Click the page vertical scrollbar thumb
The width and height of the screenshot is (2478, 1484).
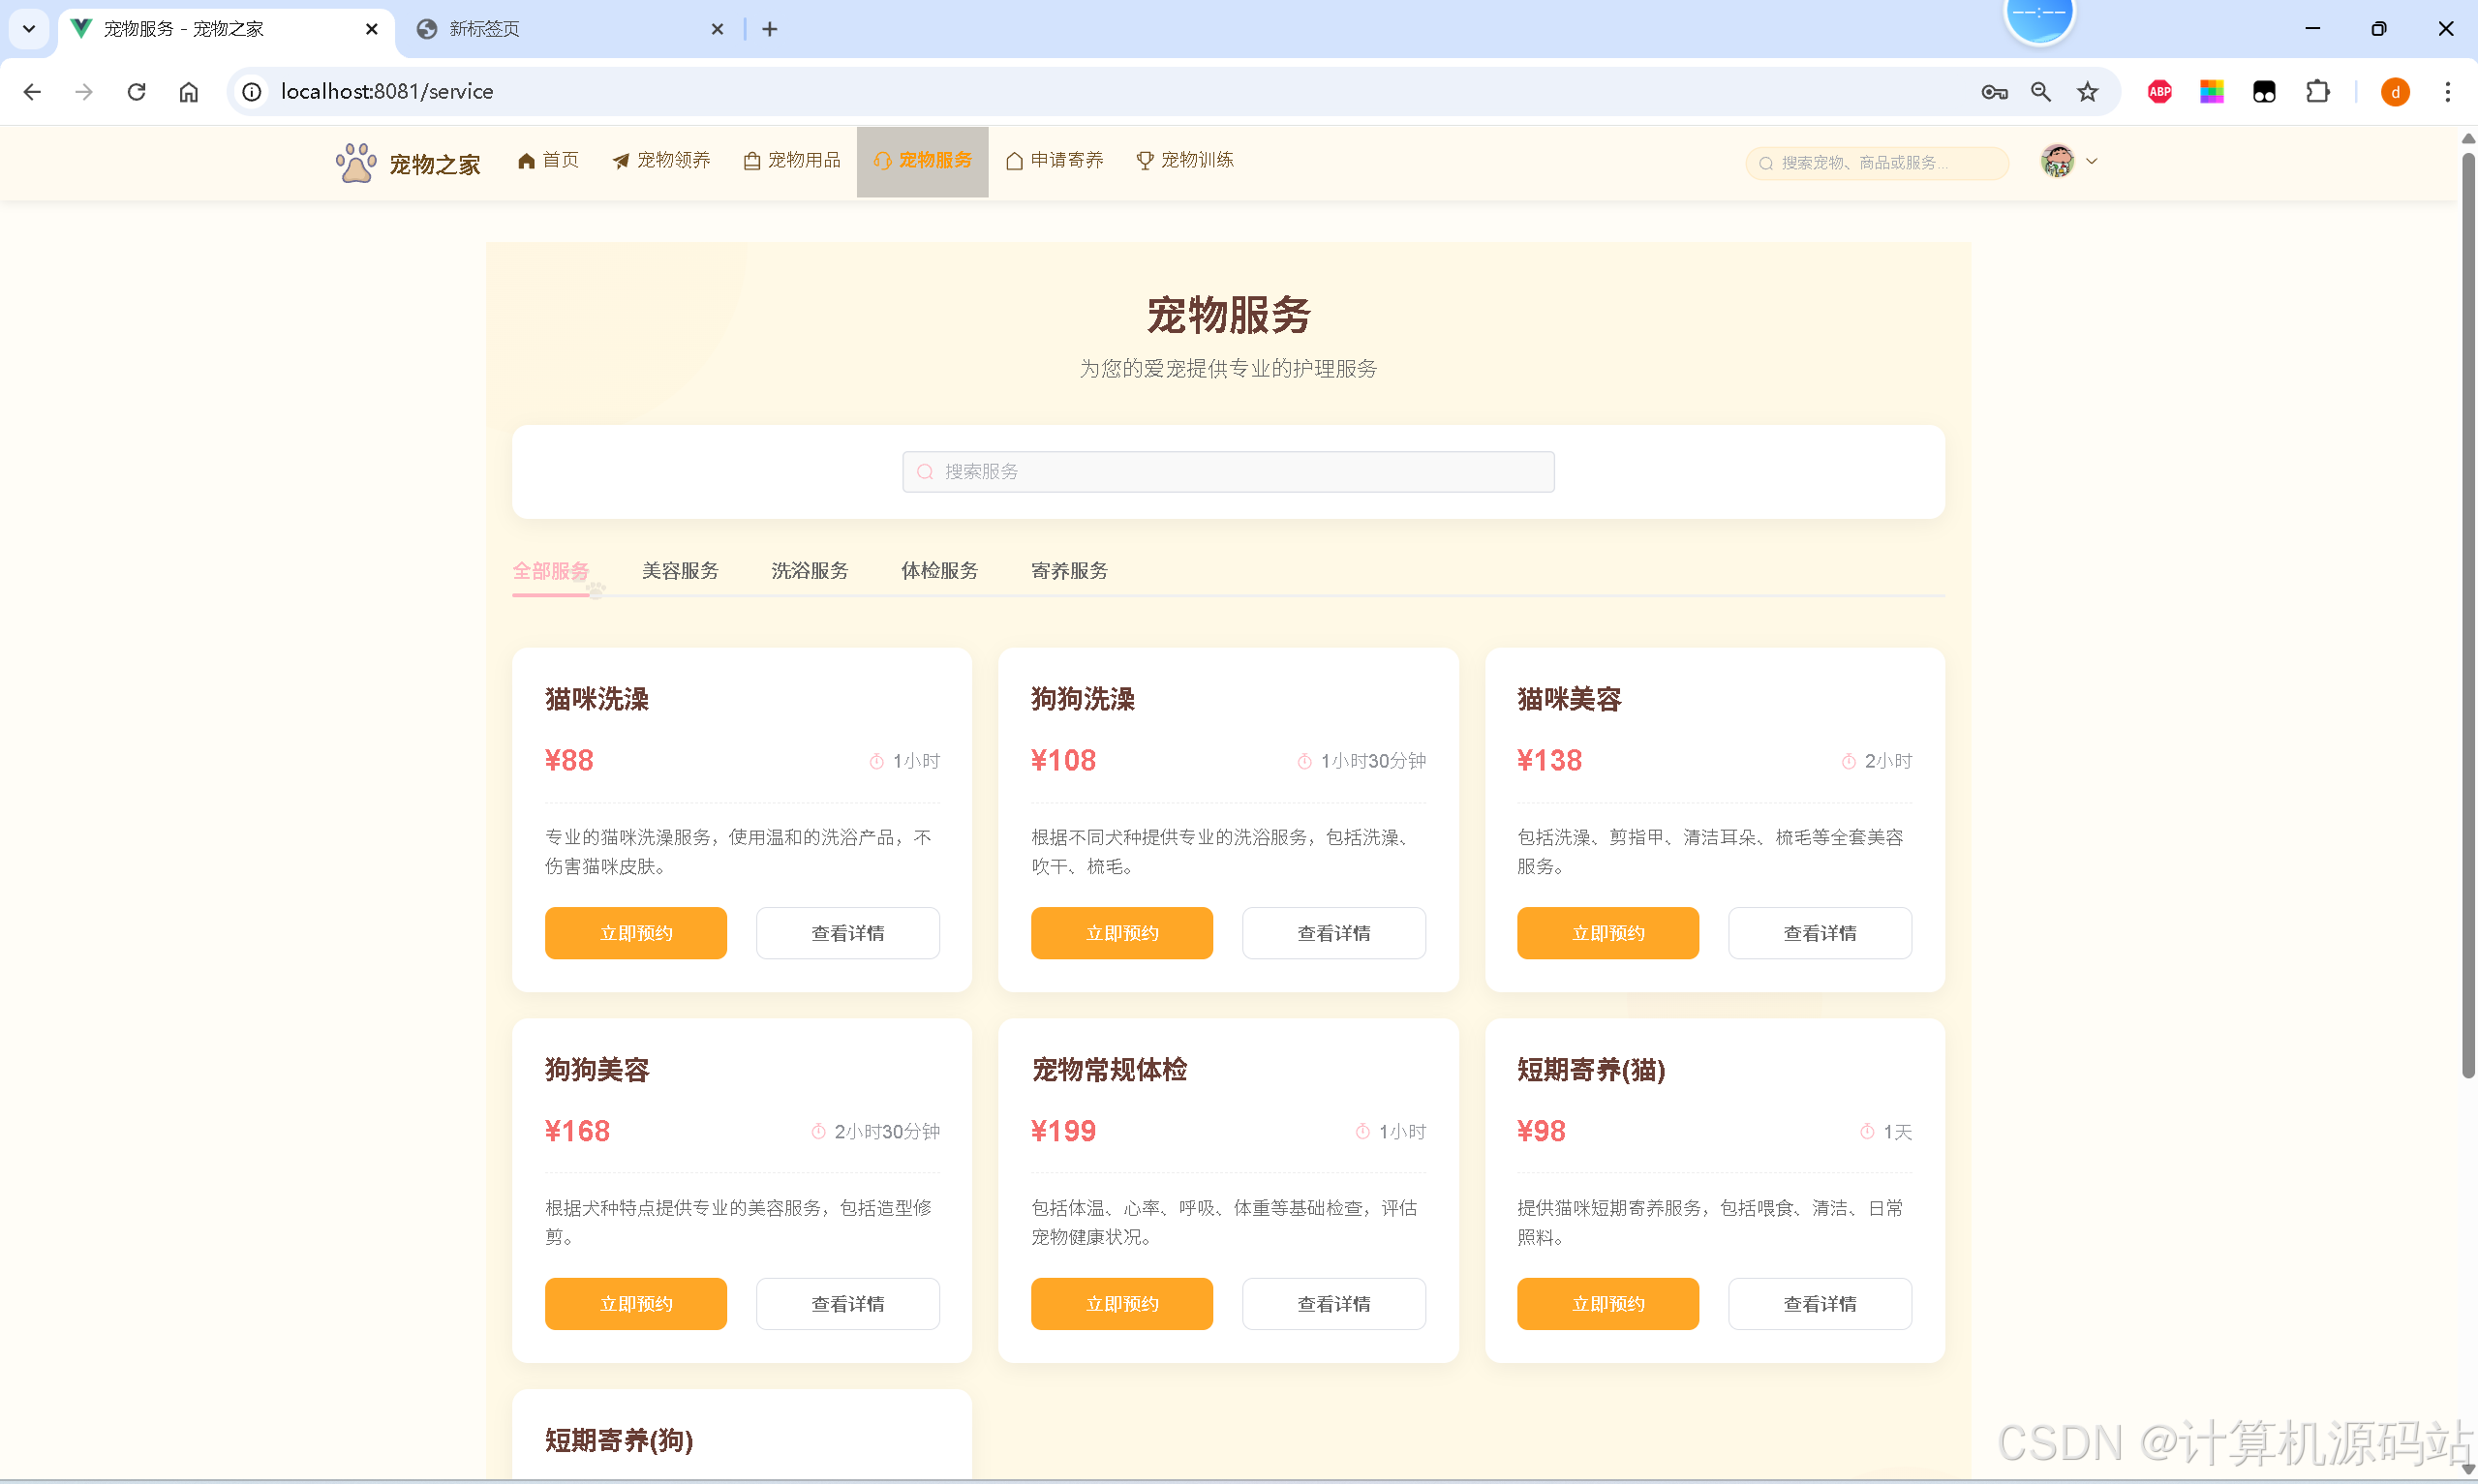[2468, 615]
